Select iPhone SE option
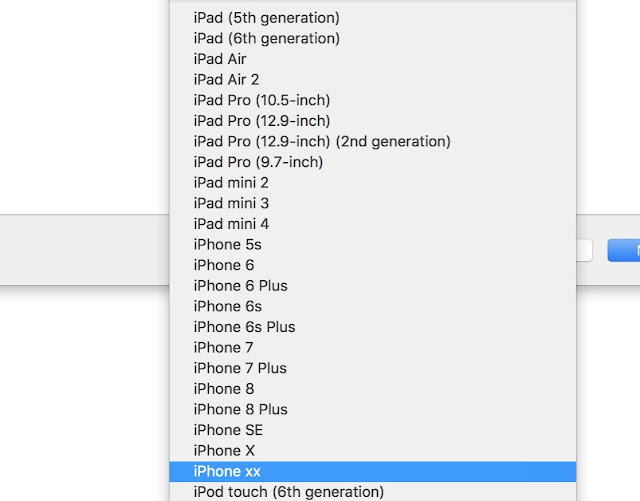The width and height of the screenshot is (640, 501). 372,430
